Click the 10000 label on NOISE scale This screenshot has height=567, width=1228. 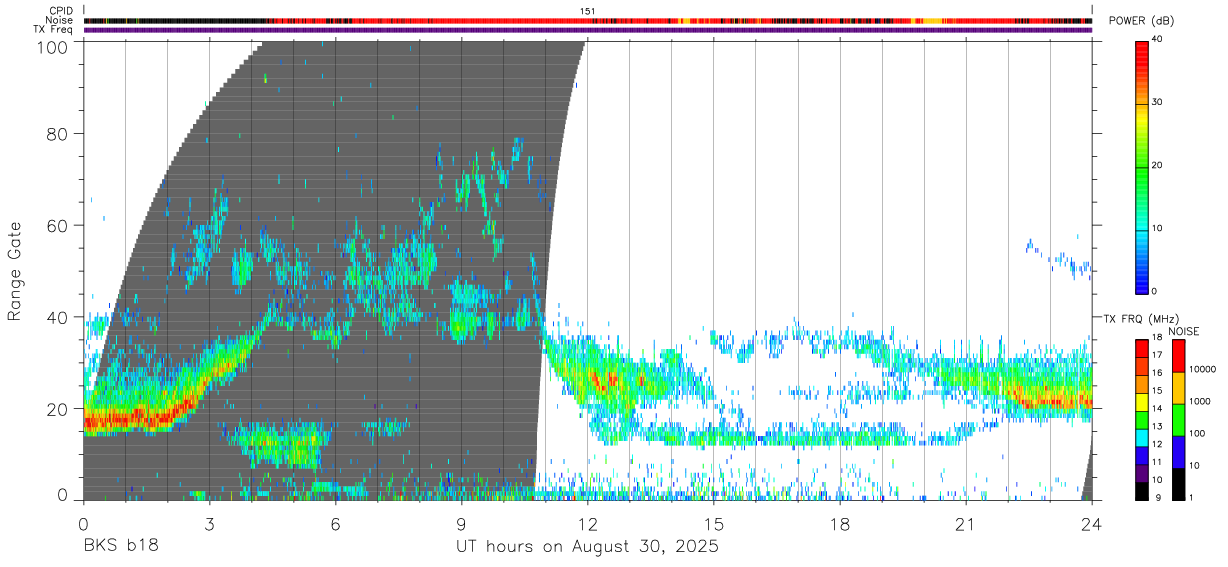click(x=1203, y=369)
